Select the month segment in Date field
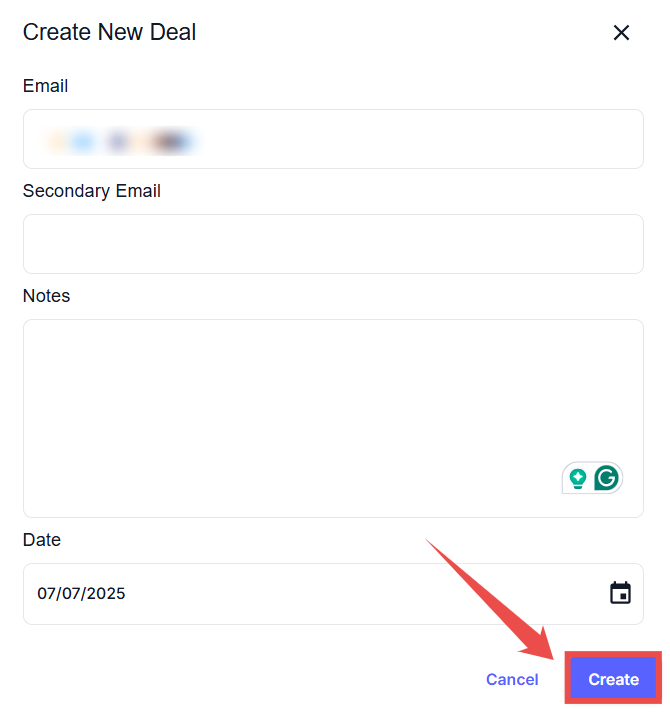This screenshot has height=712, width=670. [x=47, y=594]
